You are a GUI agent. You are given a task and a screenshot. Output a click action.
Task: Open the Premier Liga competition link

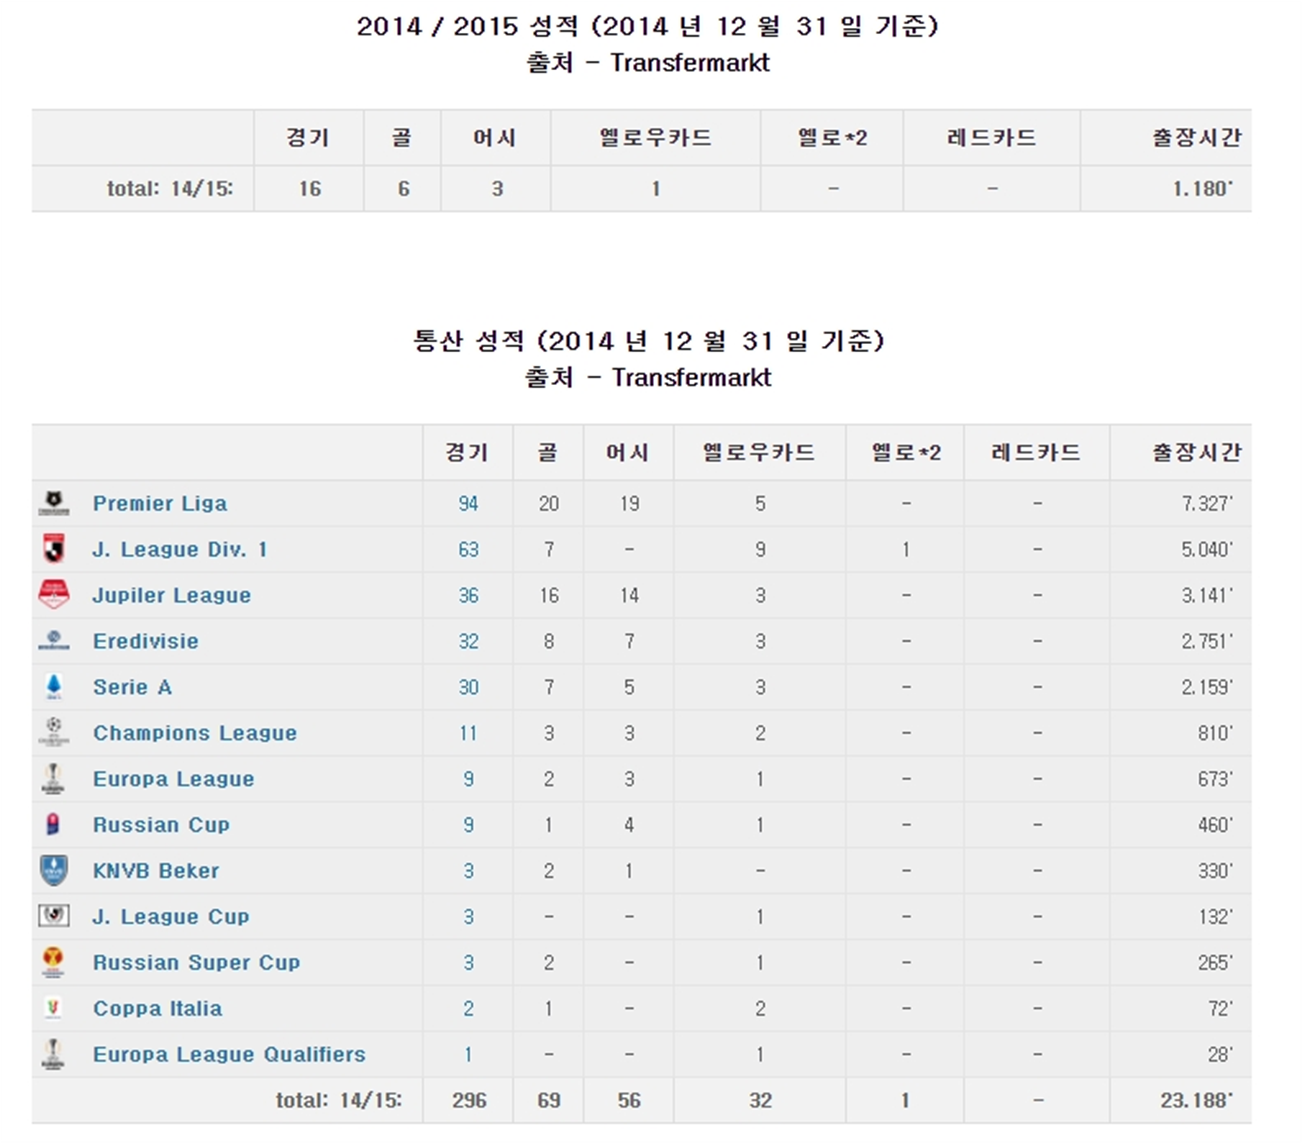point(160,504)
